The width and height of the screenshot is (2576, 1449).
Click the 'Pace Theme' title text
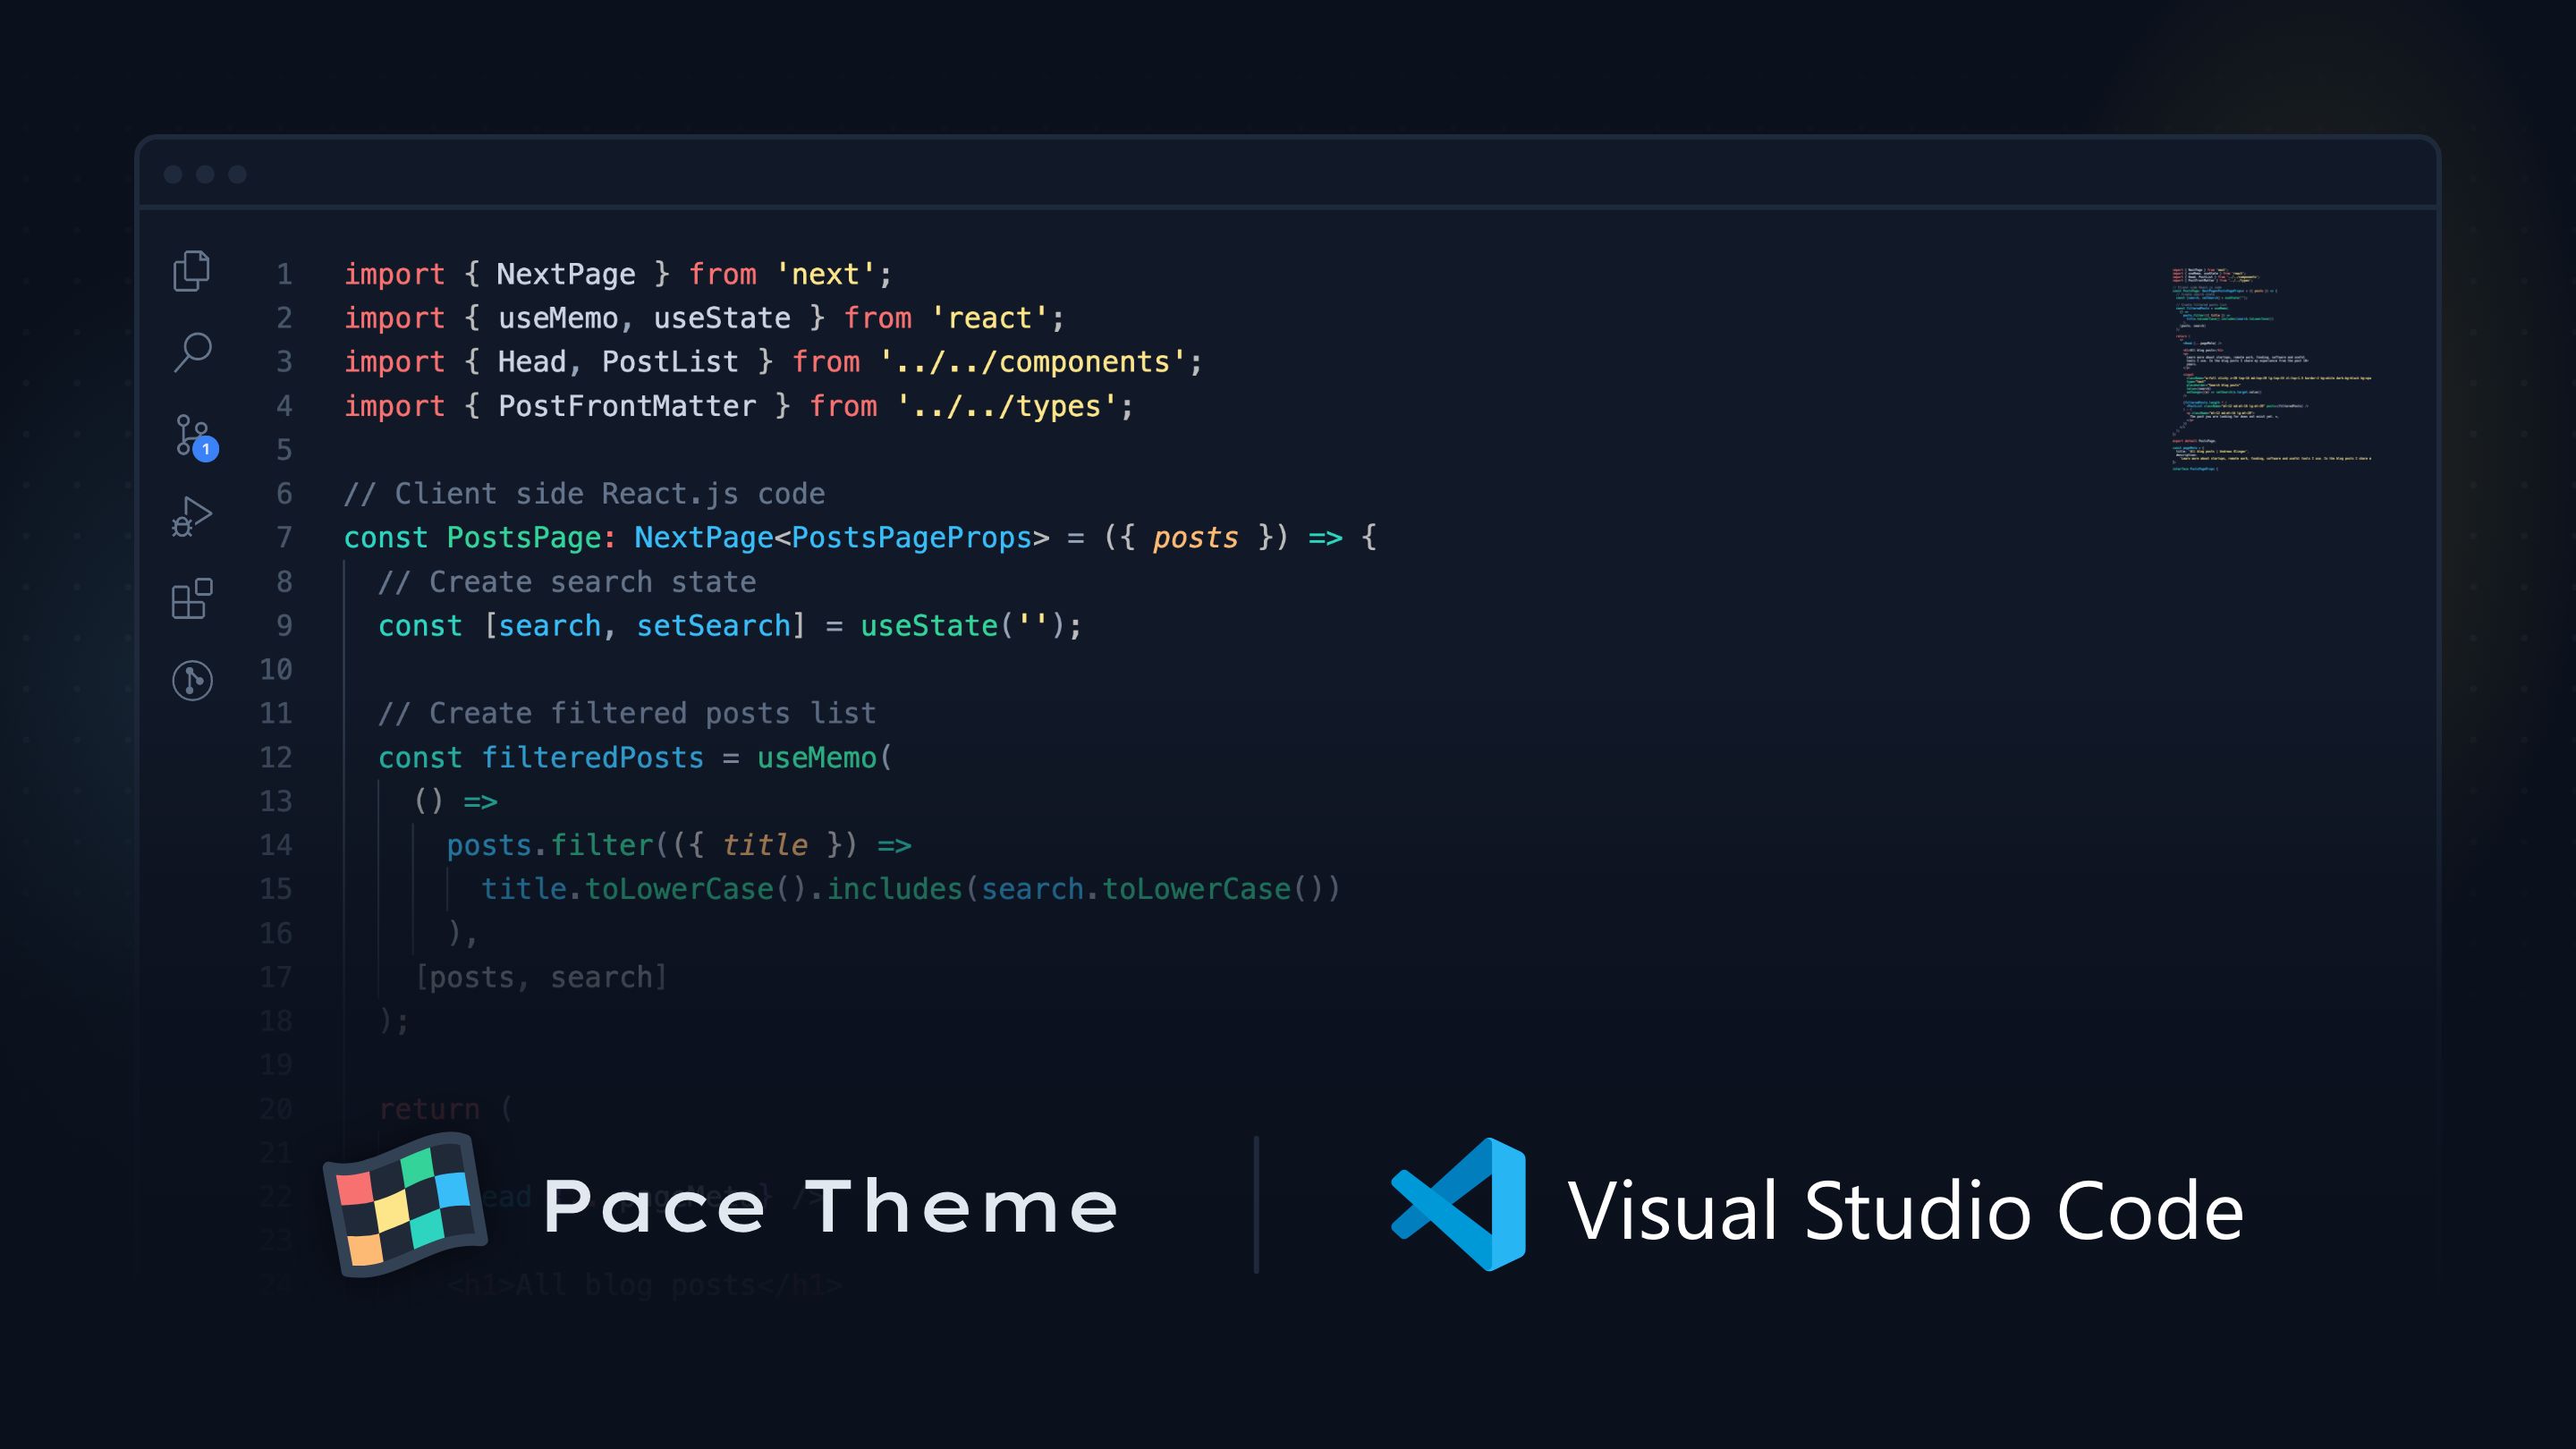coord(830,1206)
